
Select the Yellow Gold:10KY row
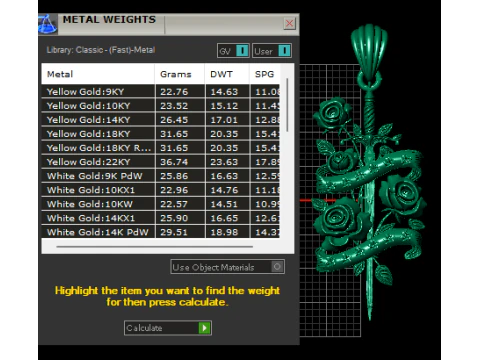tap(161, 106)
